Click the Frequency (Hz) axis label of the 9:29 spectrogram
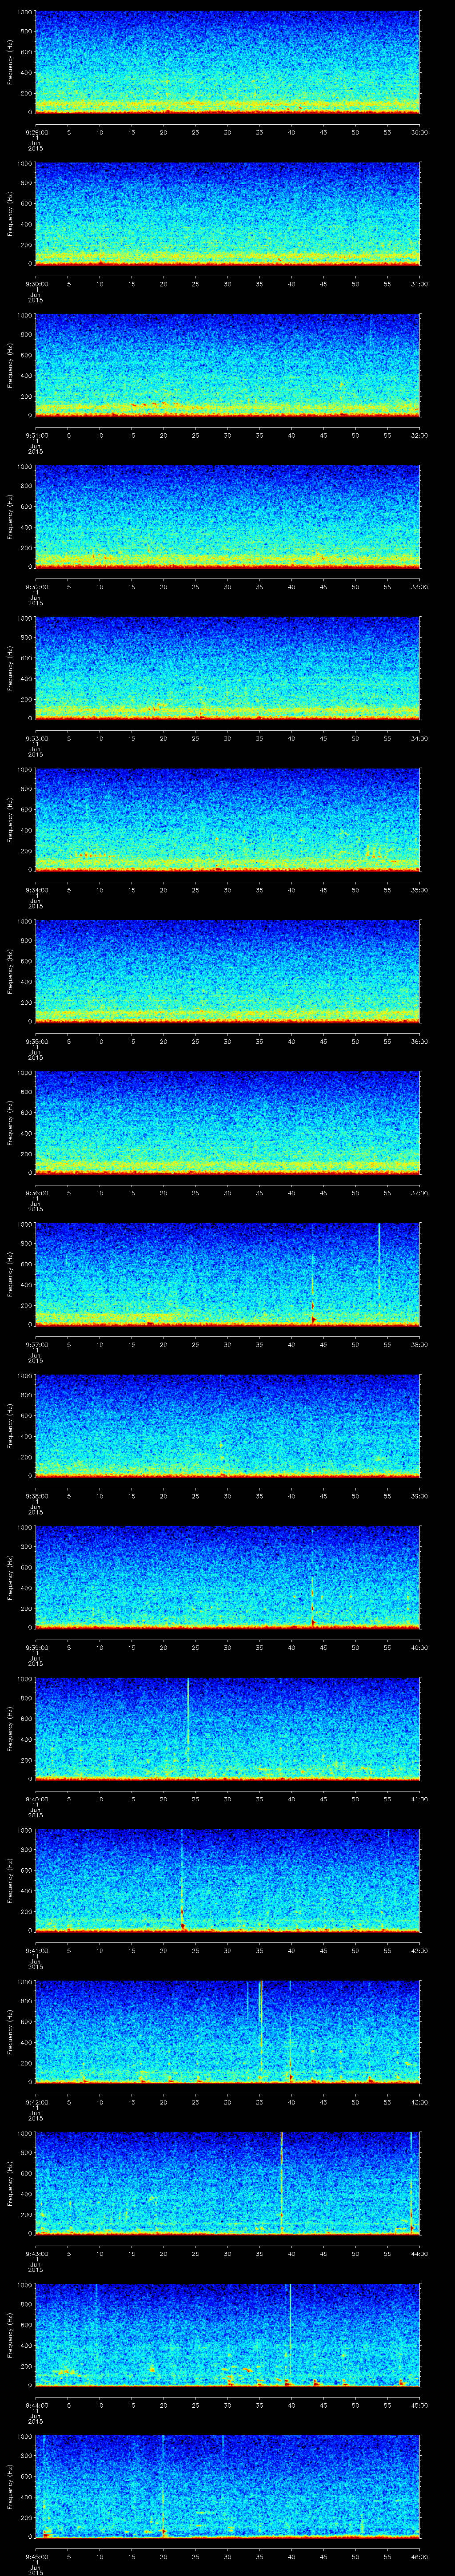The width and height of the screenshot is (455, 2576). point(10,62)
